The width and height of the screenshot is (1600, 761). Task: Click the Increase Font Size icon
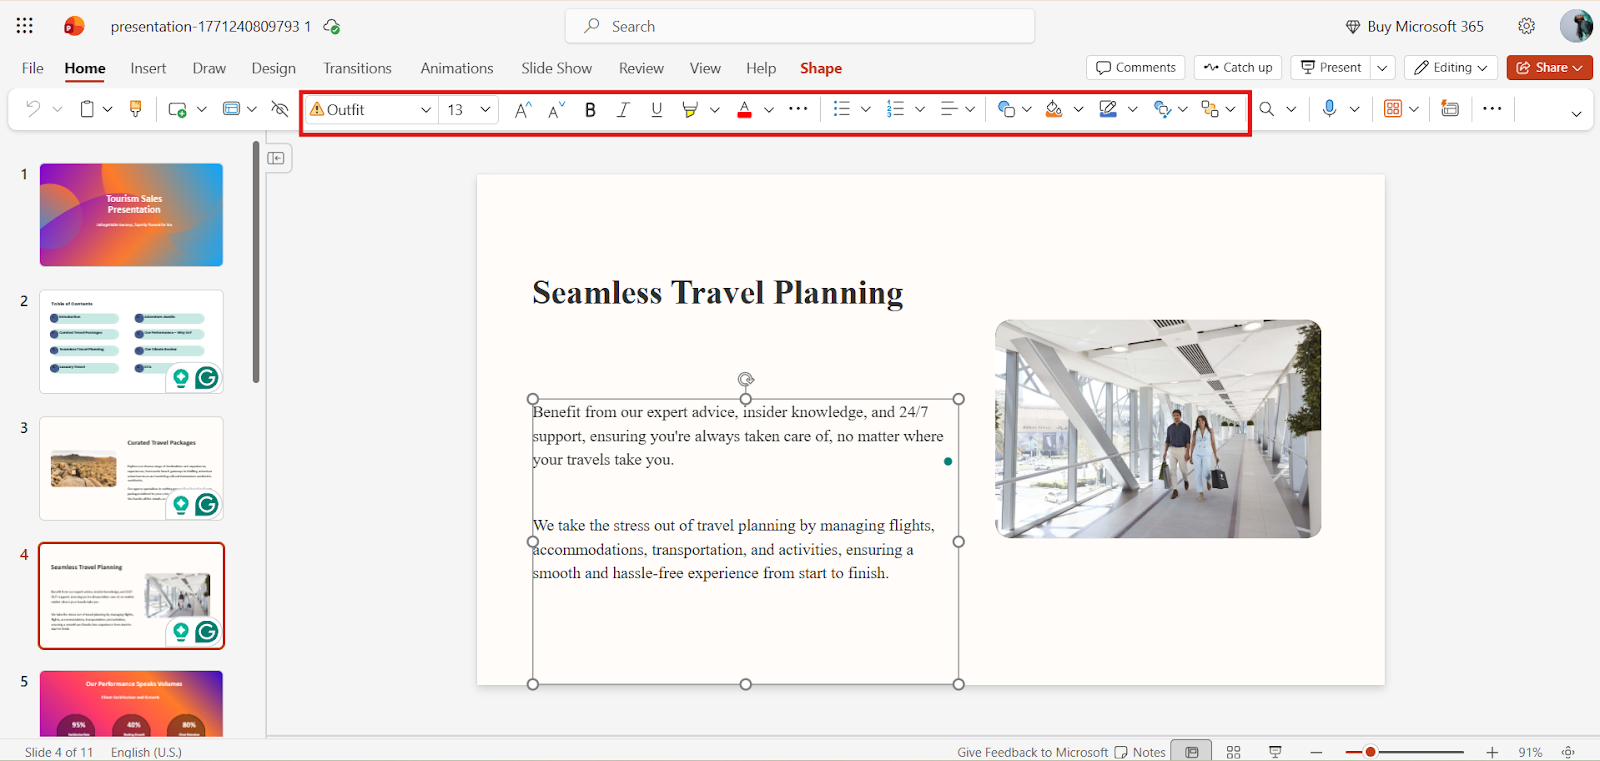pyautogui.click(x=523, y=110)
